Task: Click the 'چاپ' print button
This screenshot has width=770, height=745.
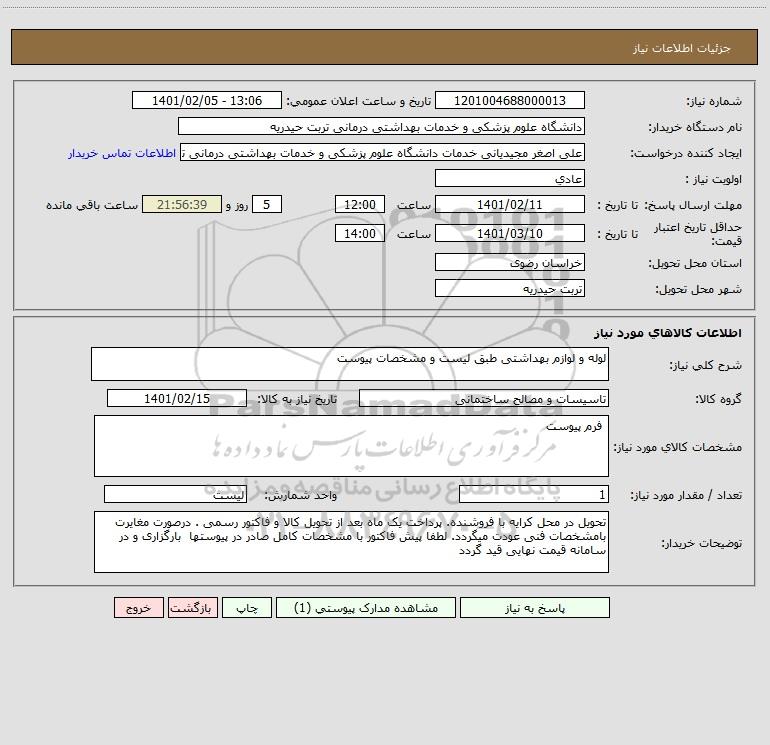Action: (x=247, y=608)
